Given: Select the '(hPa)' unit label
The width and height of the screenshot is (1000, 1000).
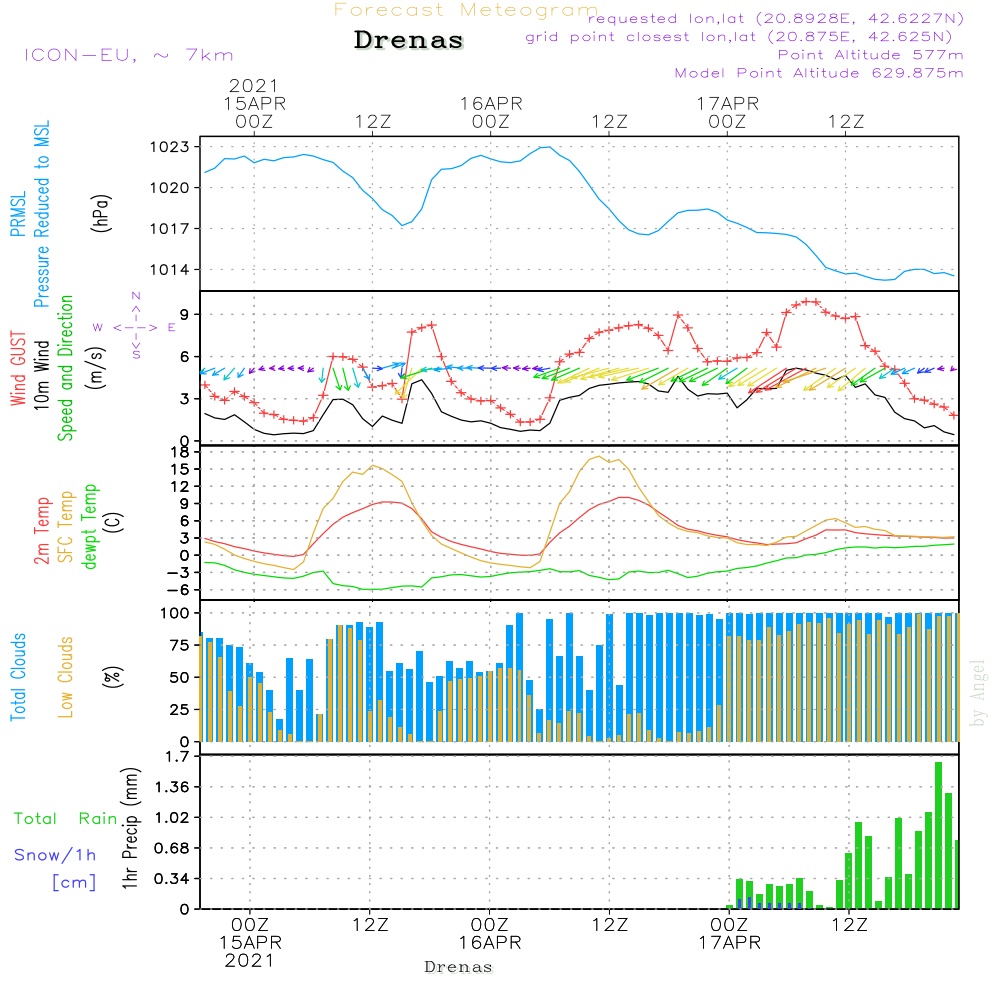Looking at the screenshot, I should tap(101, 213).
